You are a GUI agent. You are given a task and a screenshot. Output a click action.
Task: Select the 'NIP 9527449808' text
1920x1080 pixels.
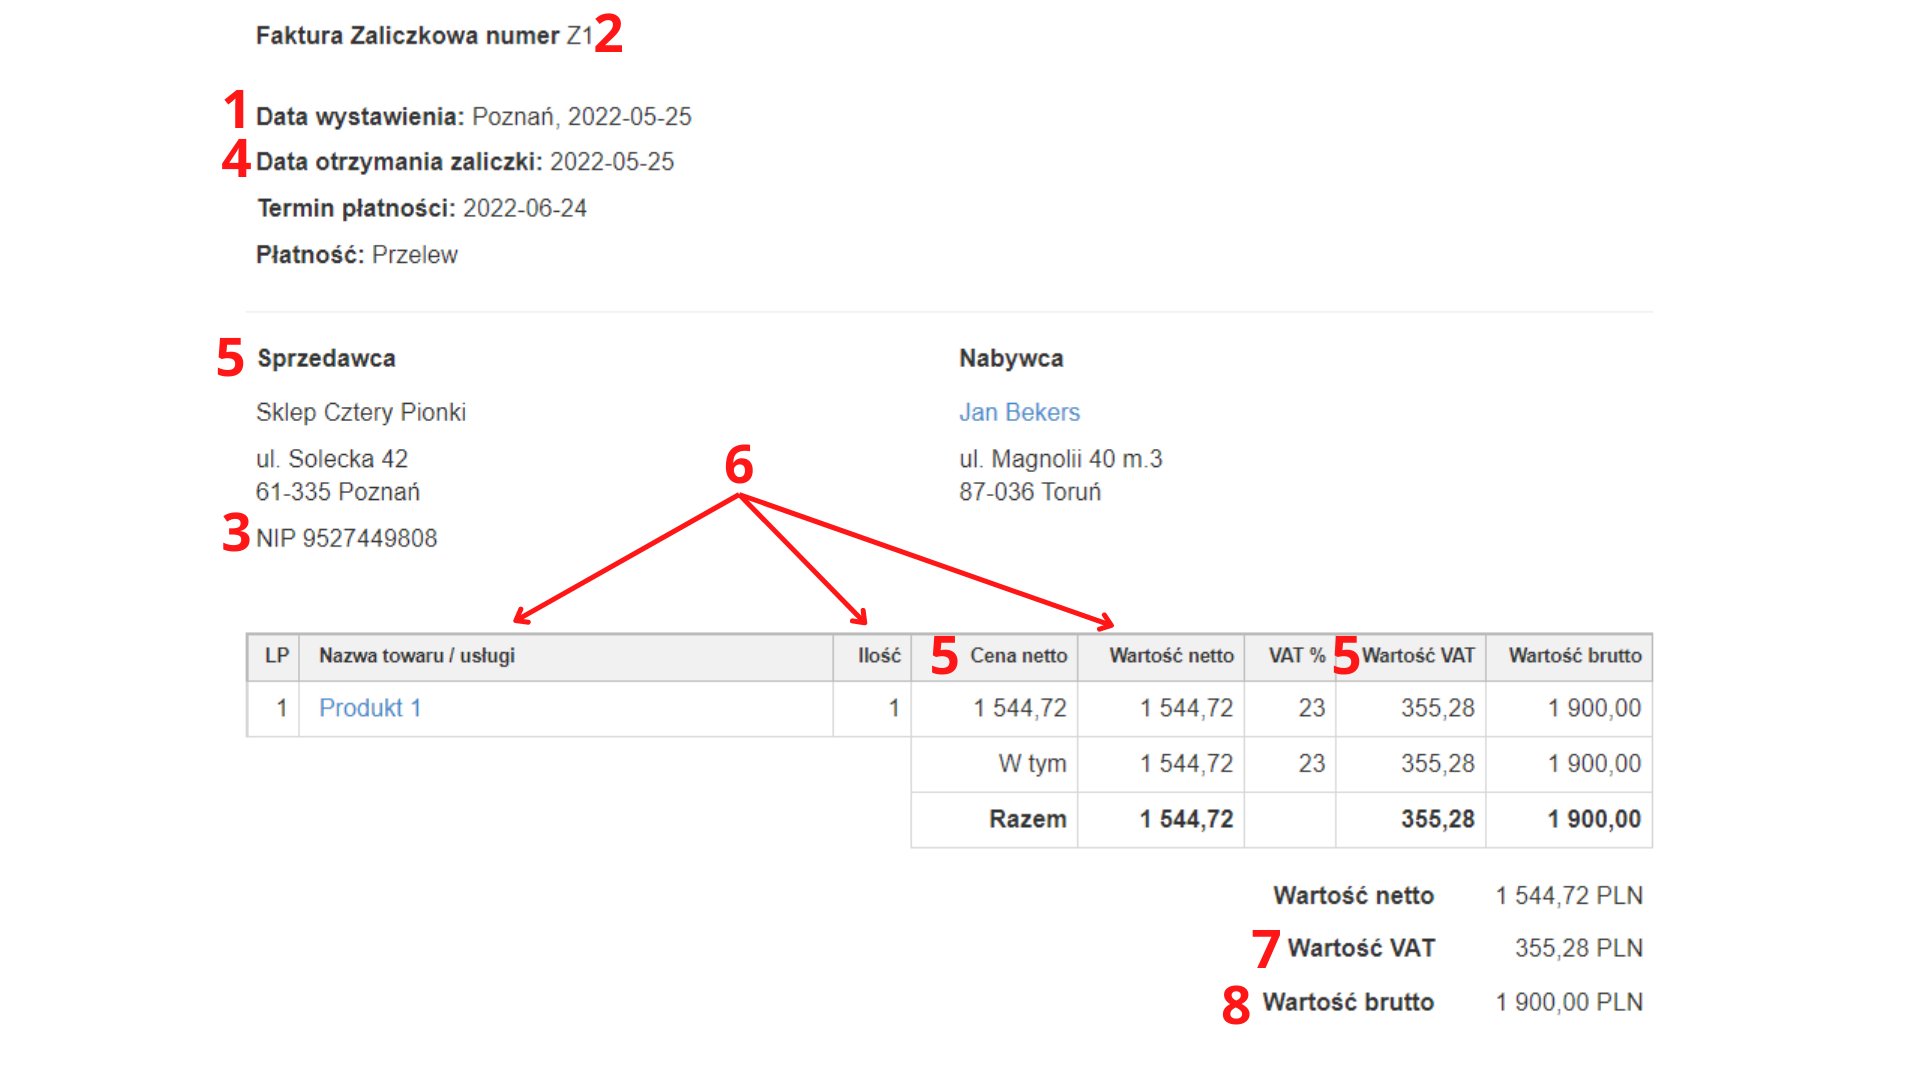point(347,538)
